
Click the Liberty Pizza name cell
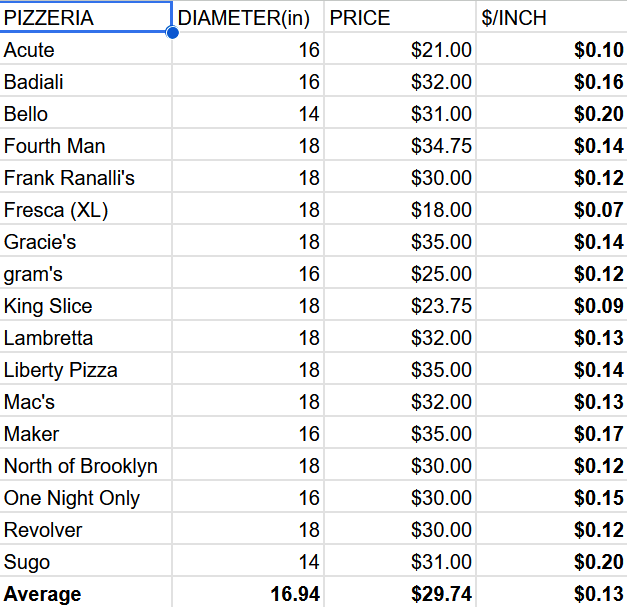(85, 370)
